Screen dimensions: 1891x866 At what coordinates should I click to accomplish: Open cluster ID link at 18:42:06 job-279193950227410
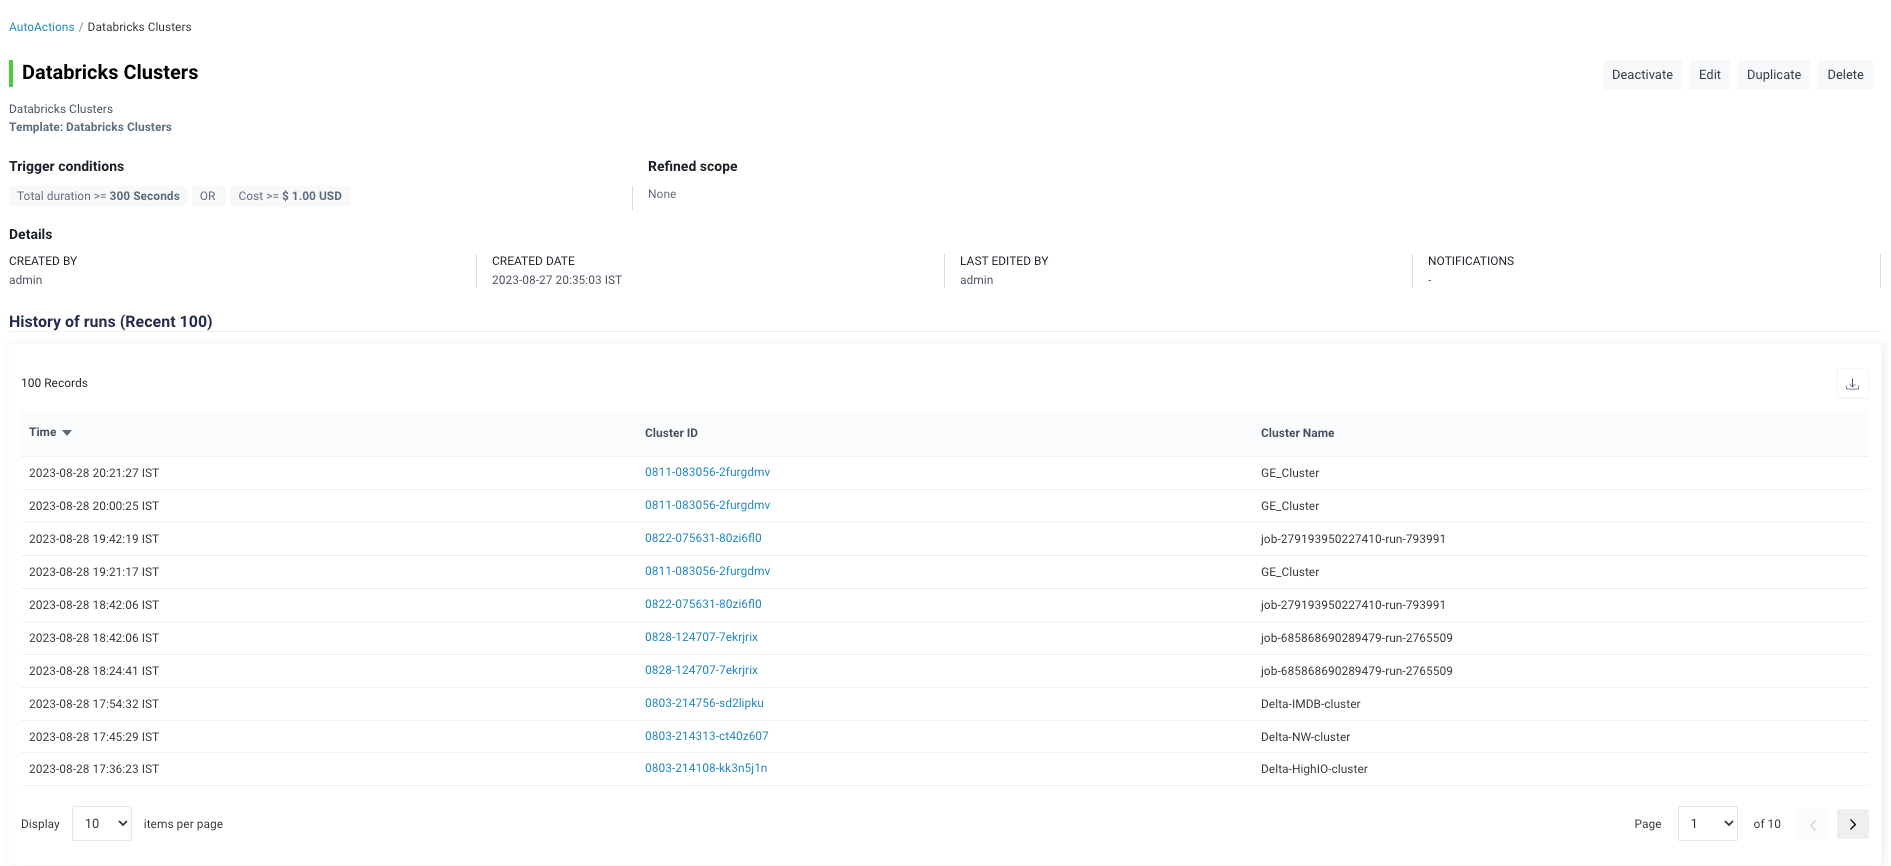tap(703, 604)
